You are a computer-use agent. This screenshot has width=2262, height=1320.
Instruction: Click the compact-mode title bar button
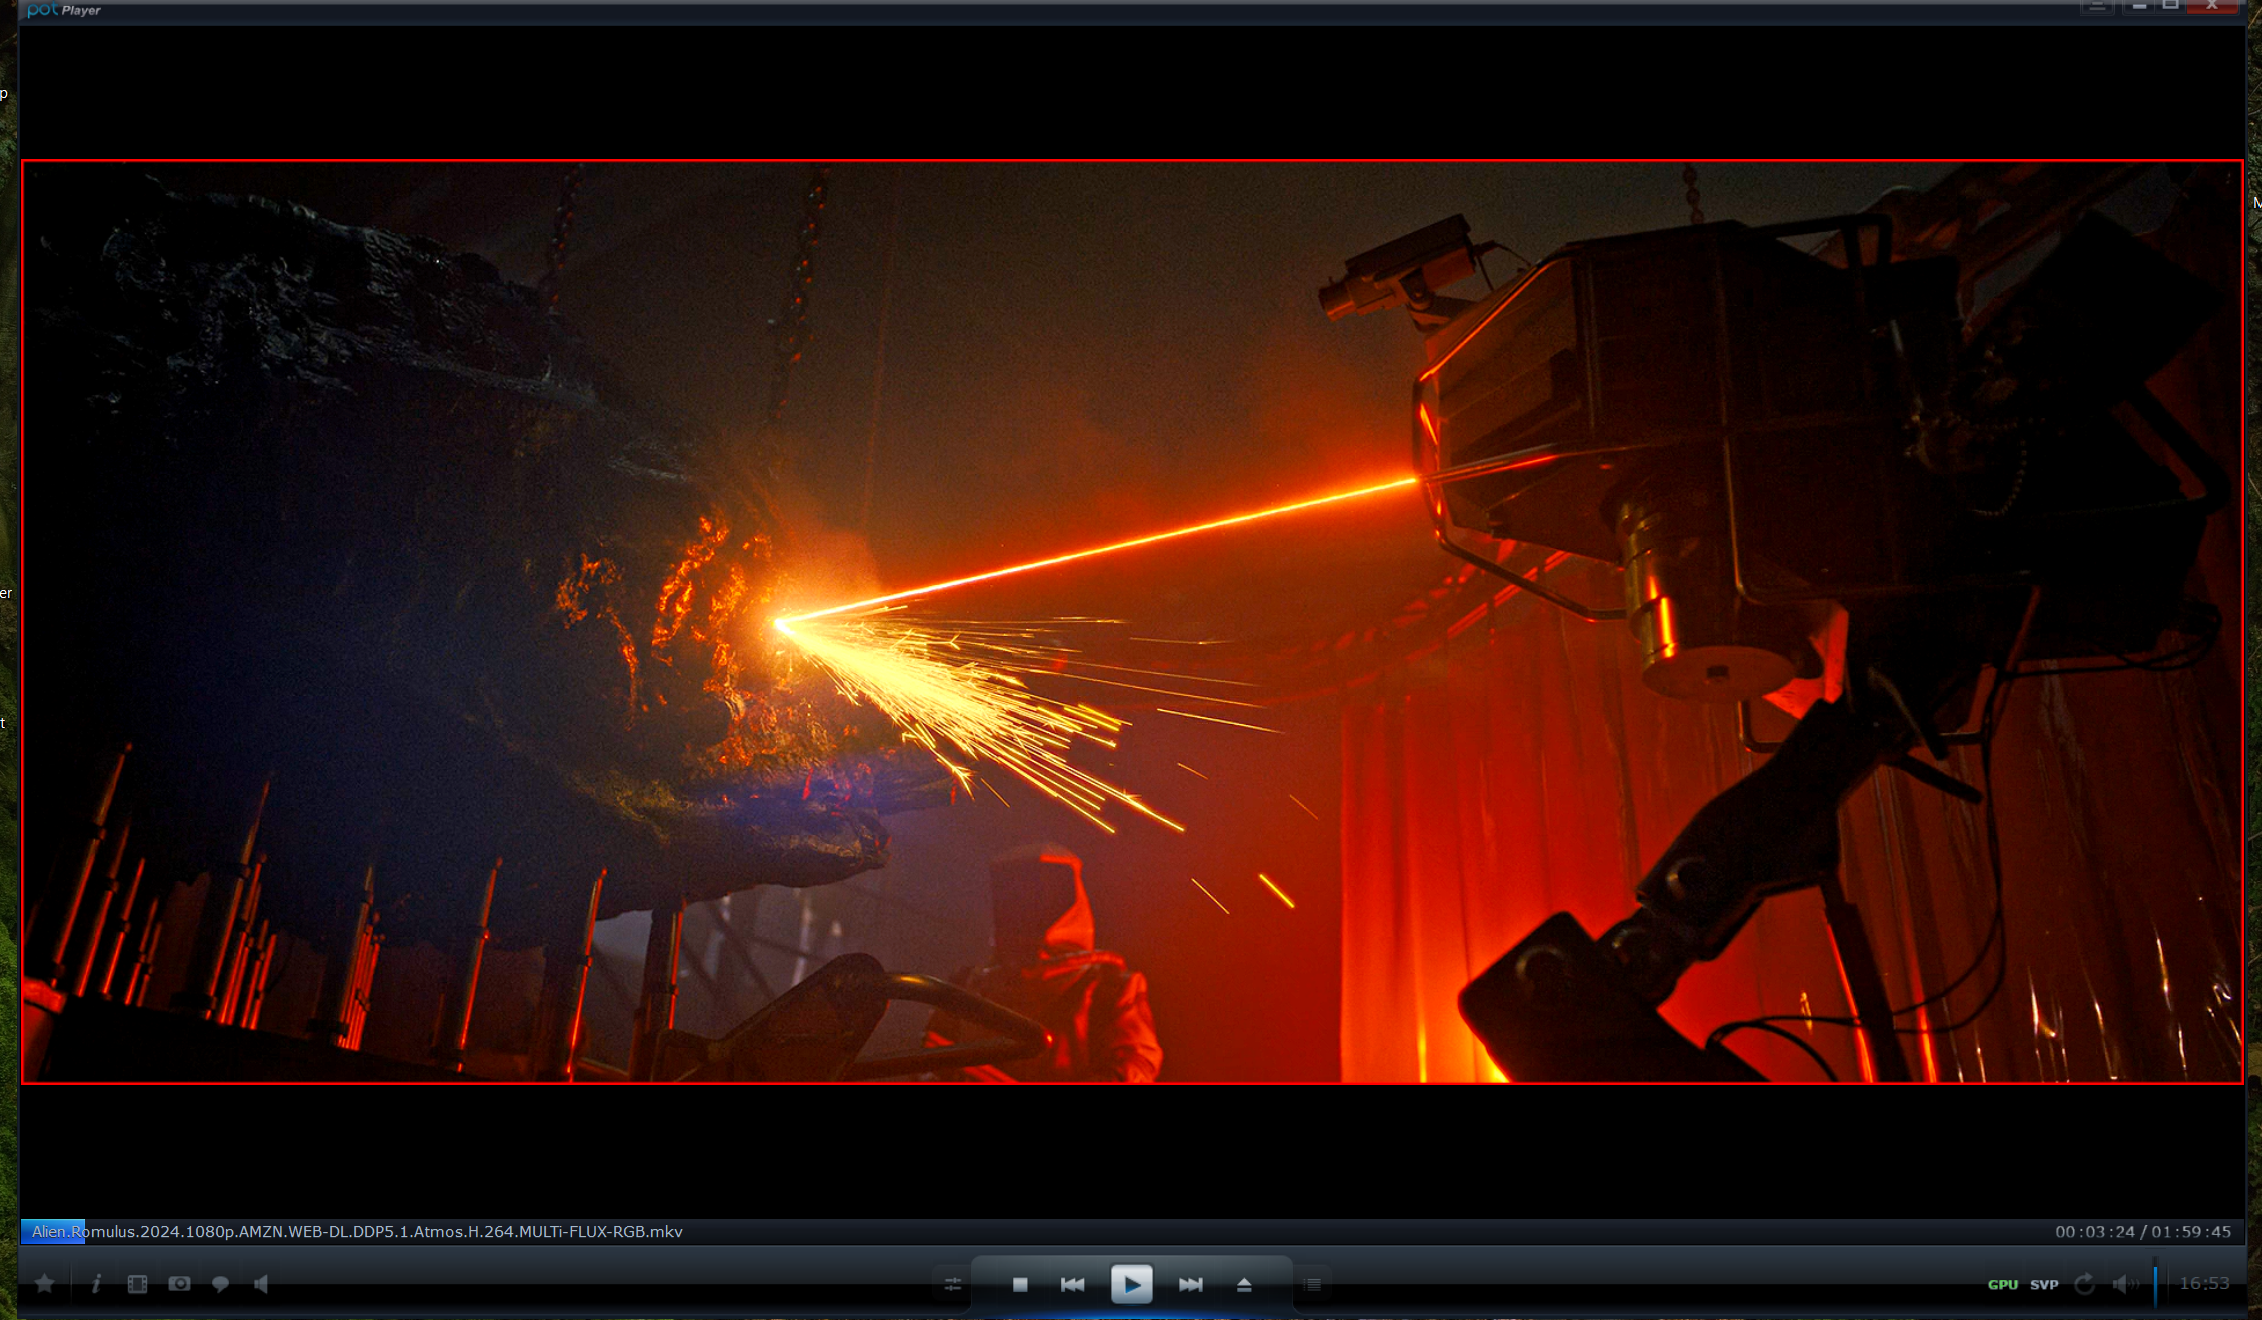pos(2097,7)
